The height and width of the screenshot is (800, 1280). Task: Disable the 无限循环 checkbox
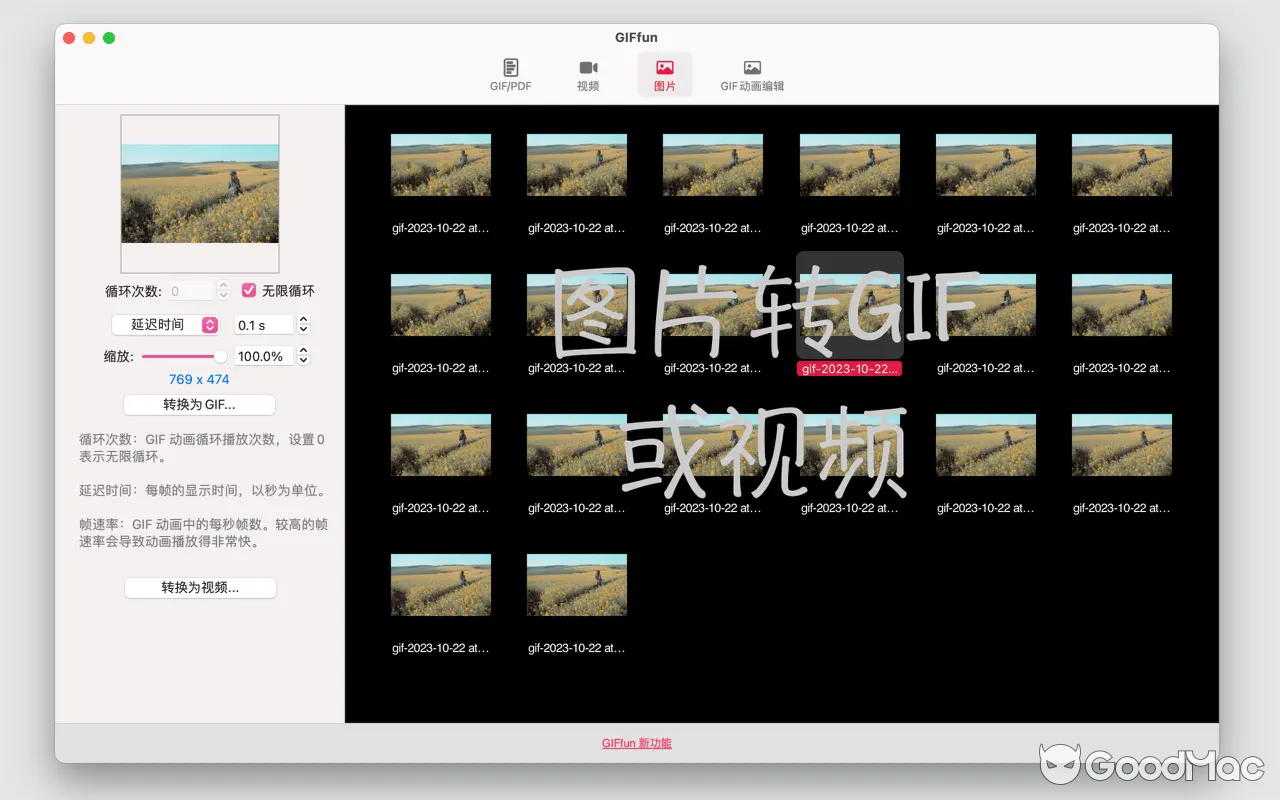pyautogui.click(x=248, y=290)
